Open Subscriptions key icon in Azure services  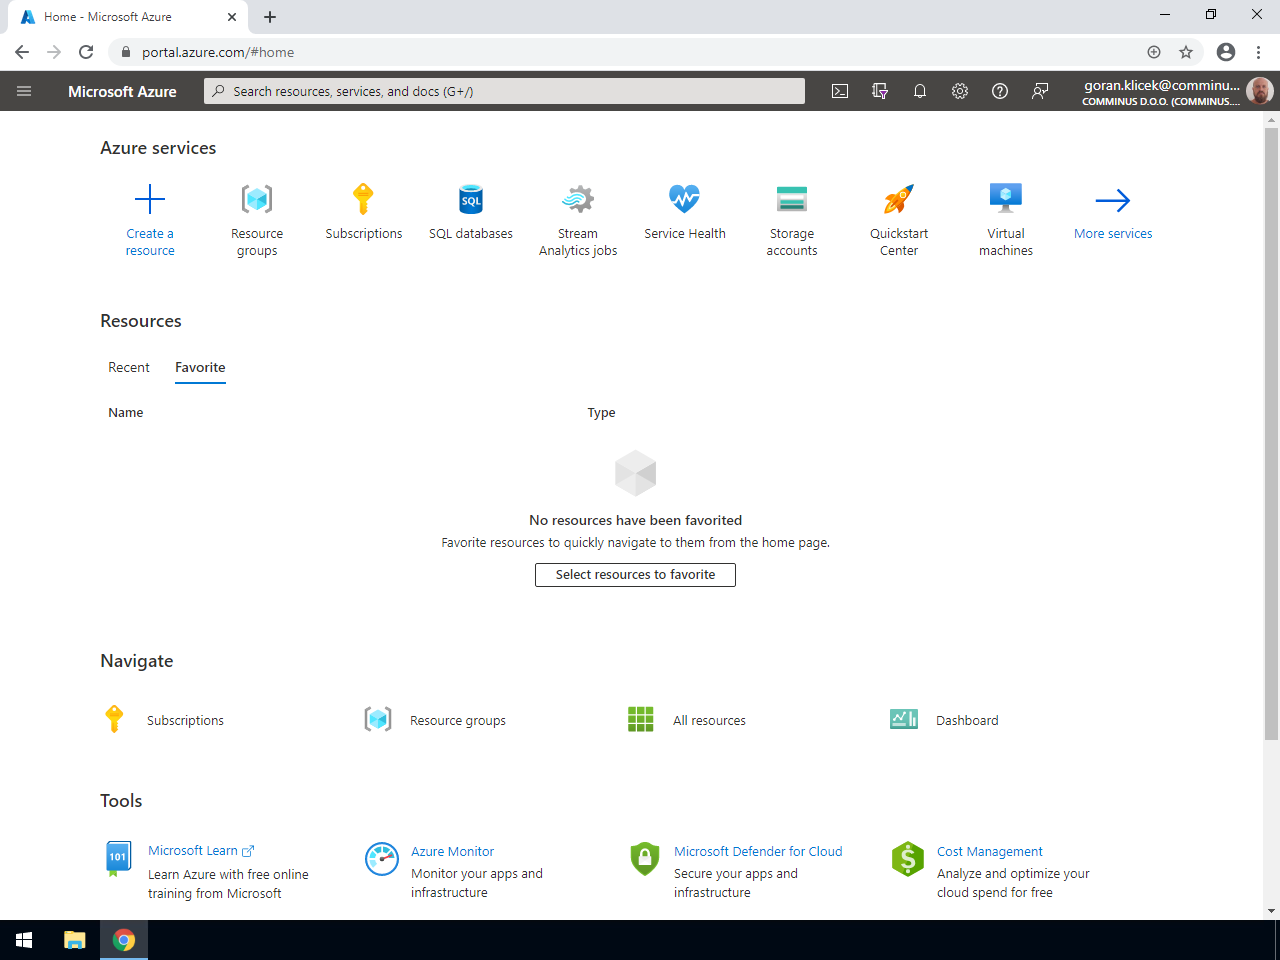point(363,199)
